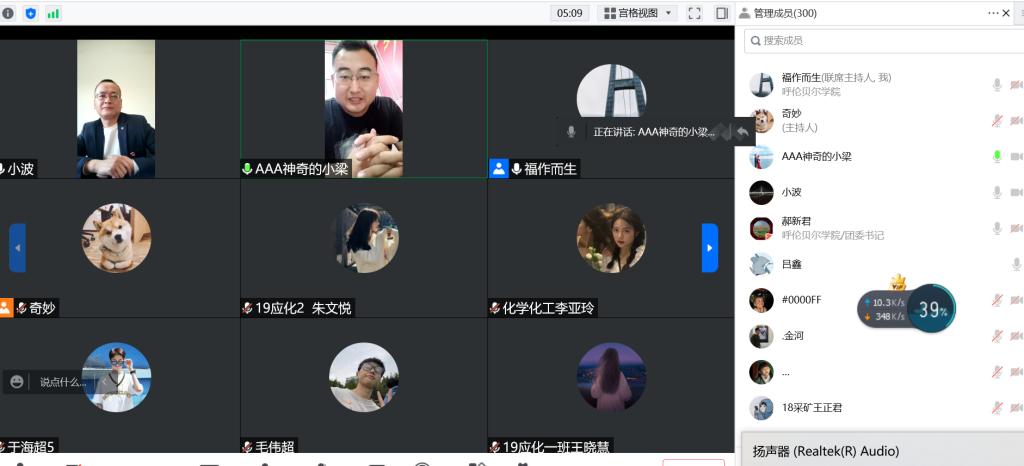This screenshot has width=1024, height=466.
Task: Open the meeting info icon
Action: (x=9, y=13)
